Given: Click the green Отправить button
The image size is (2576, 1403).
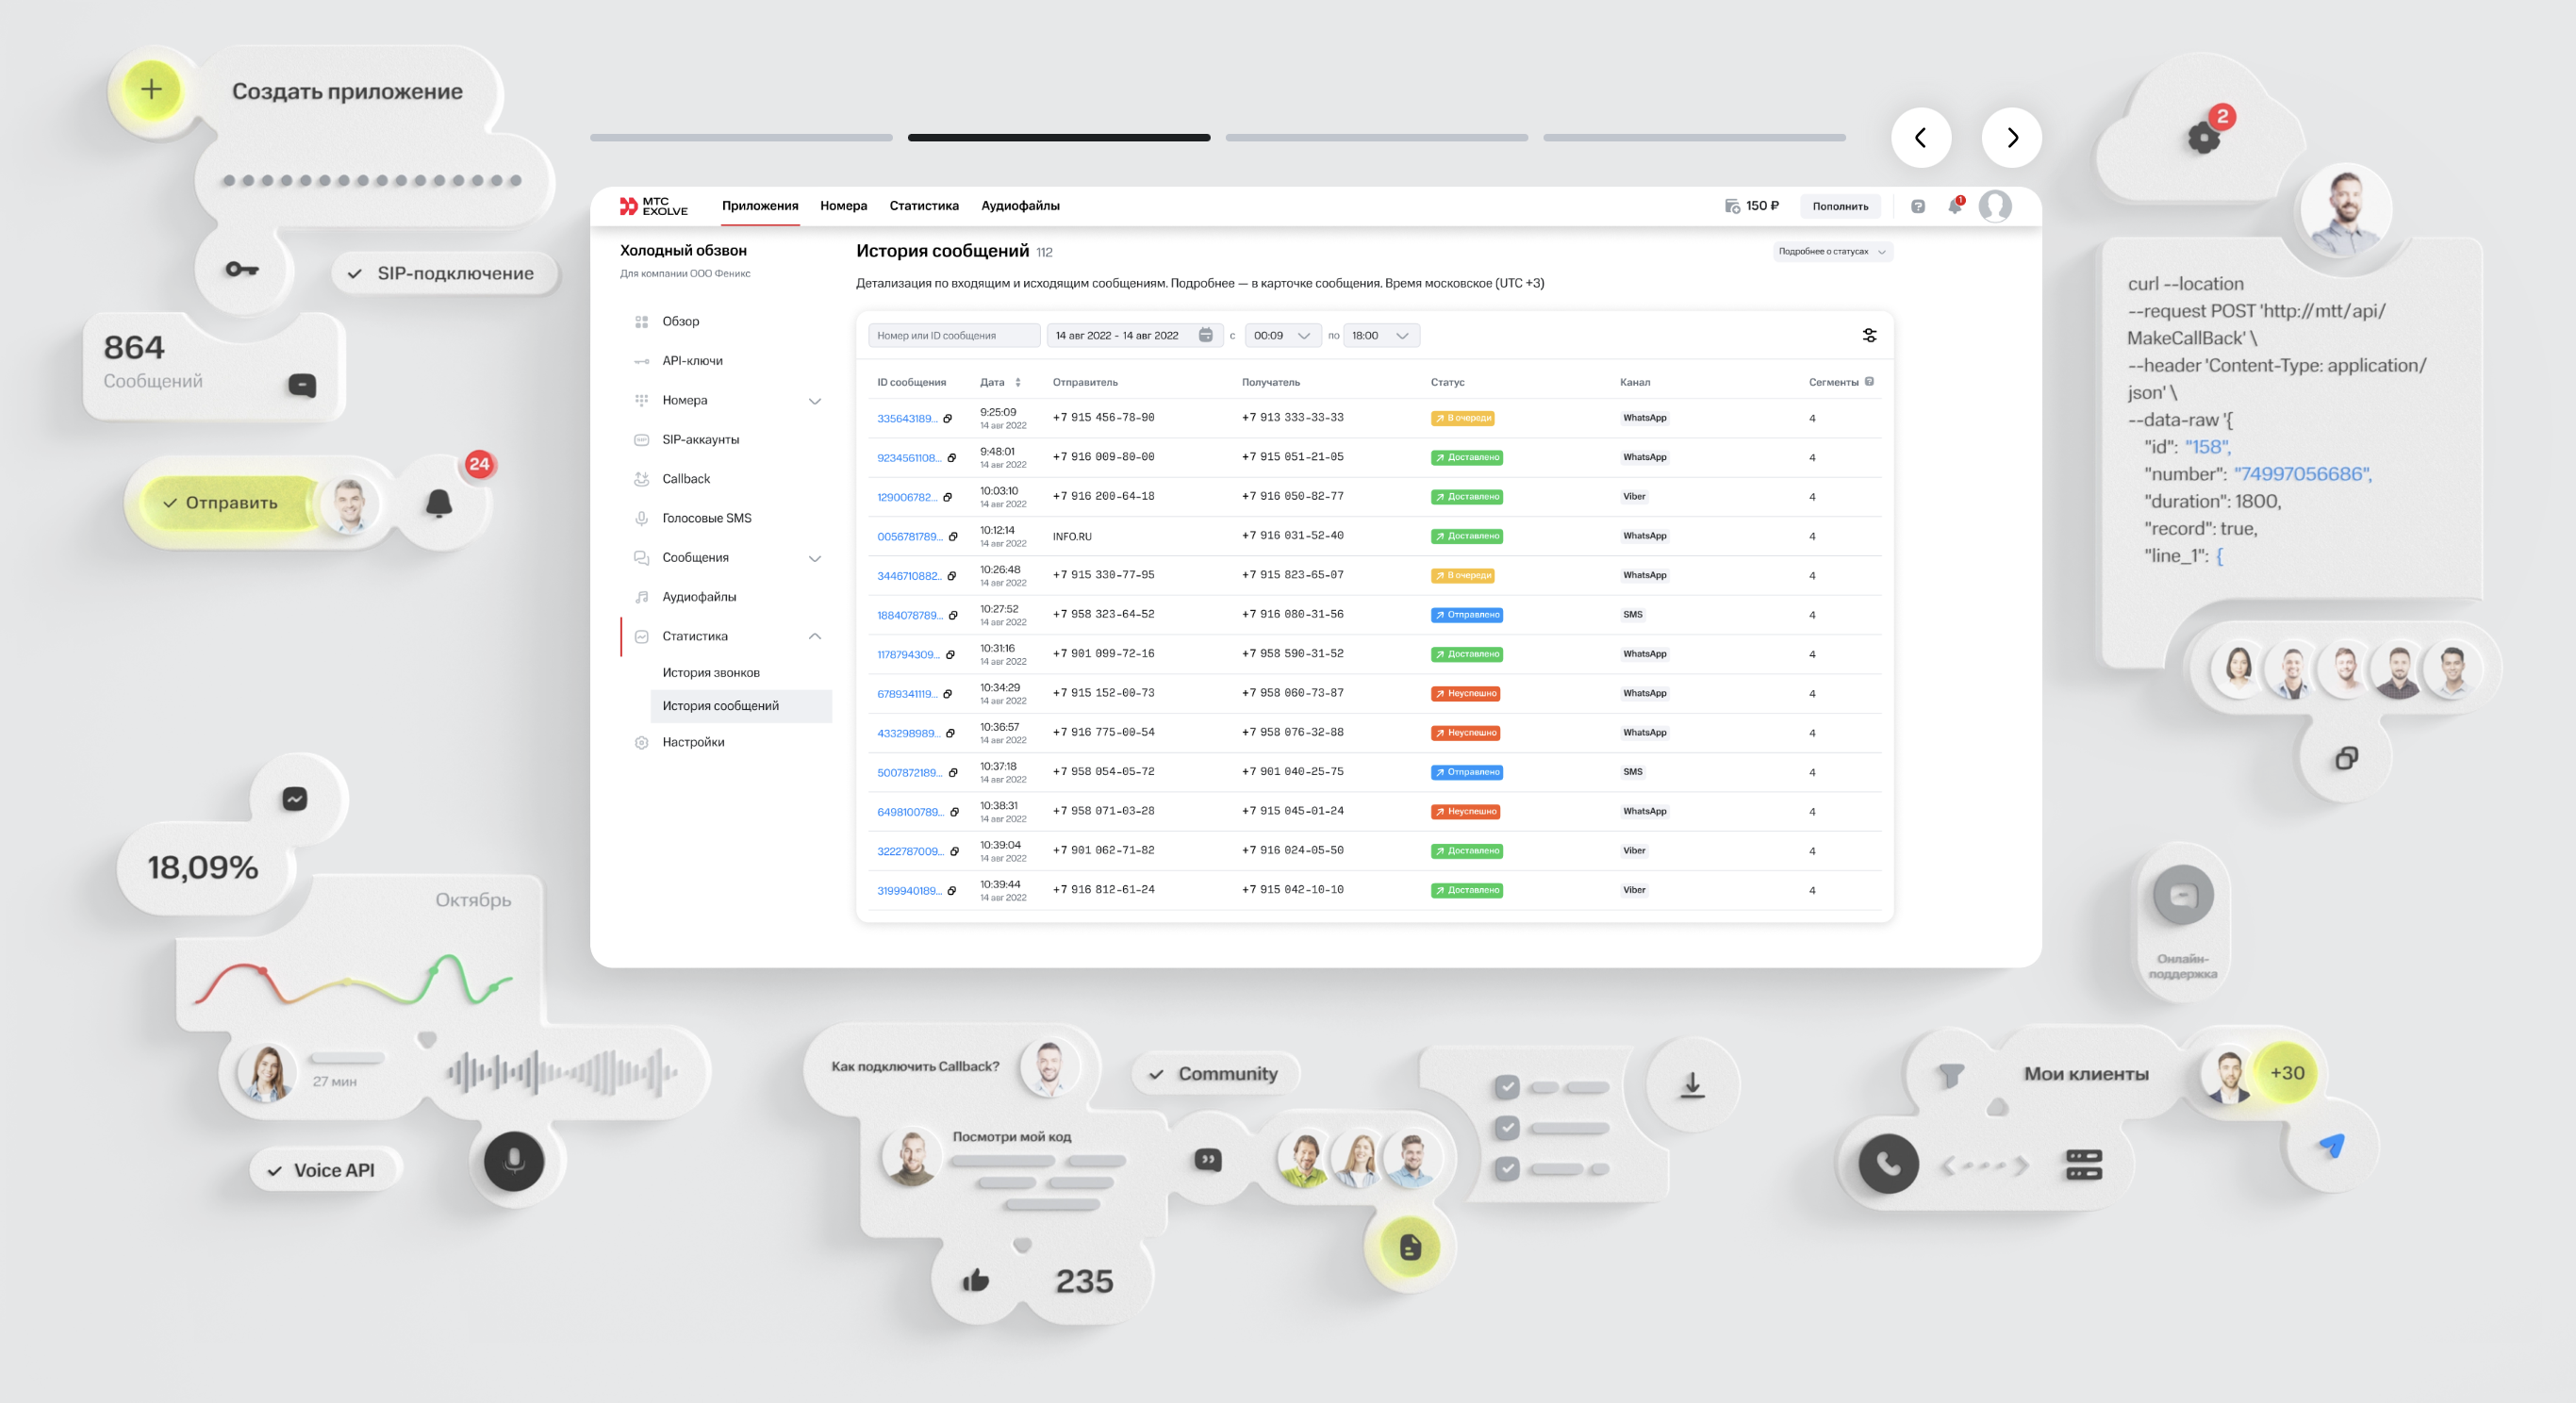Looking at the screenshot, I should point(228,503).
